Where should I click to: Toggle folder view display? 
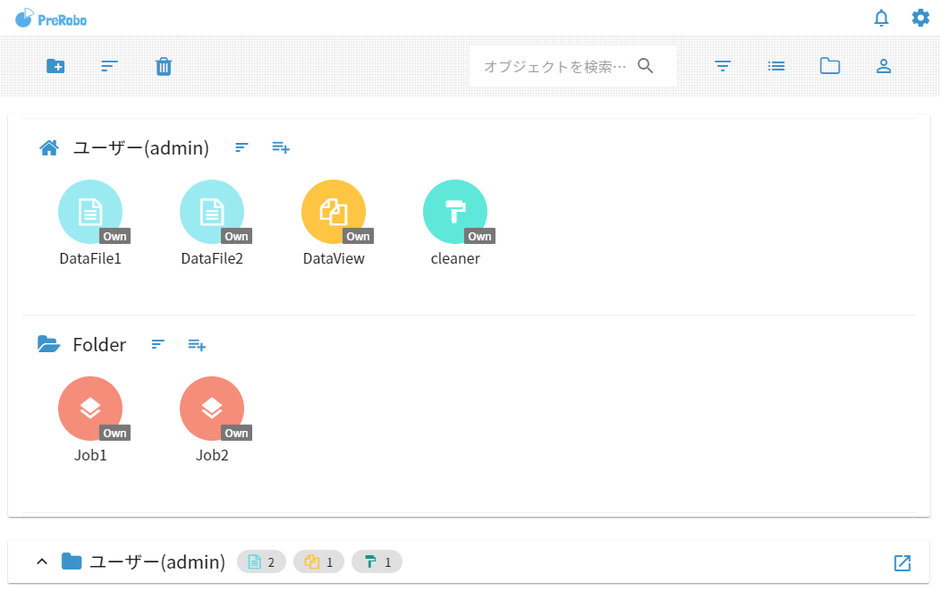pyautogui.click(x=829, y=66)
